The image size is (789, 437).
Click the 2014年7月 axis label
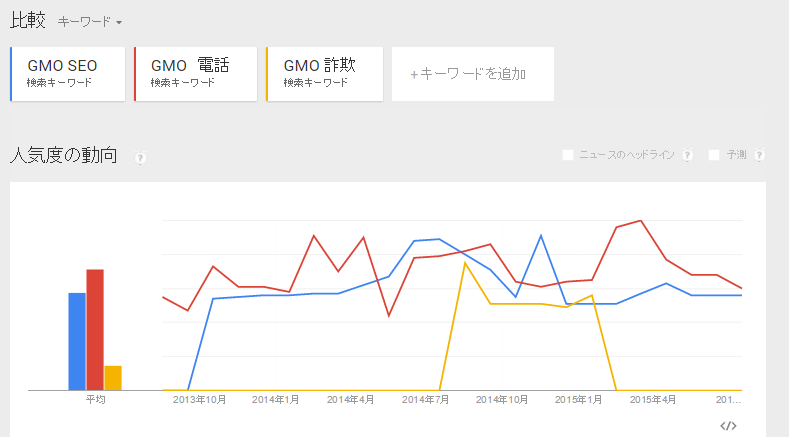425,400
